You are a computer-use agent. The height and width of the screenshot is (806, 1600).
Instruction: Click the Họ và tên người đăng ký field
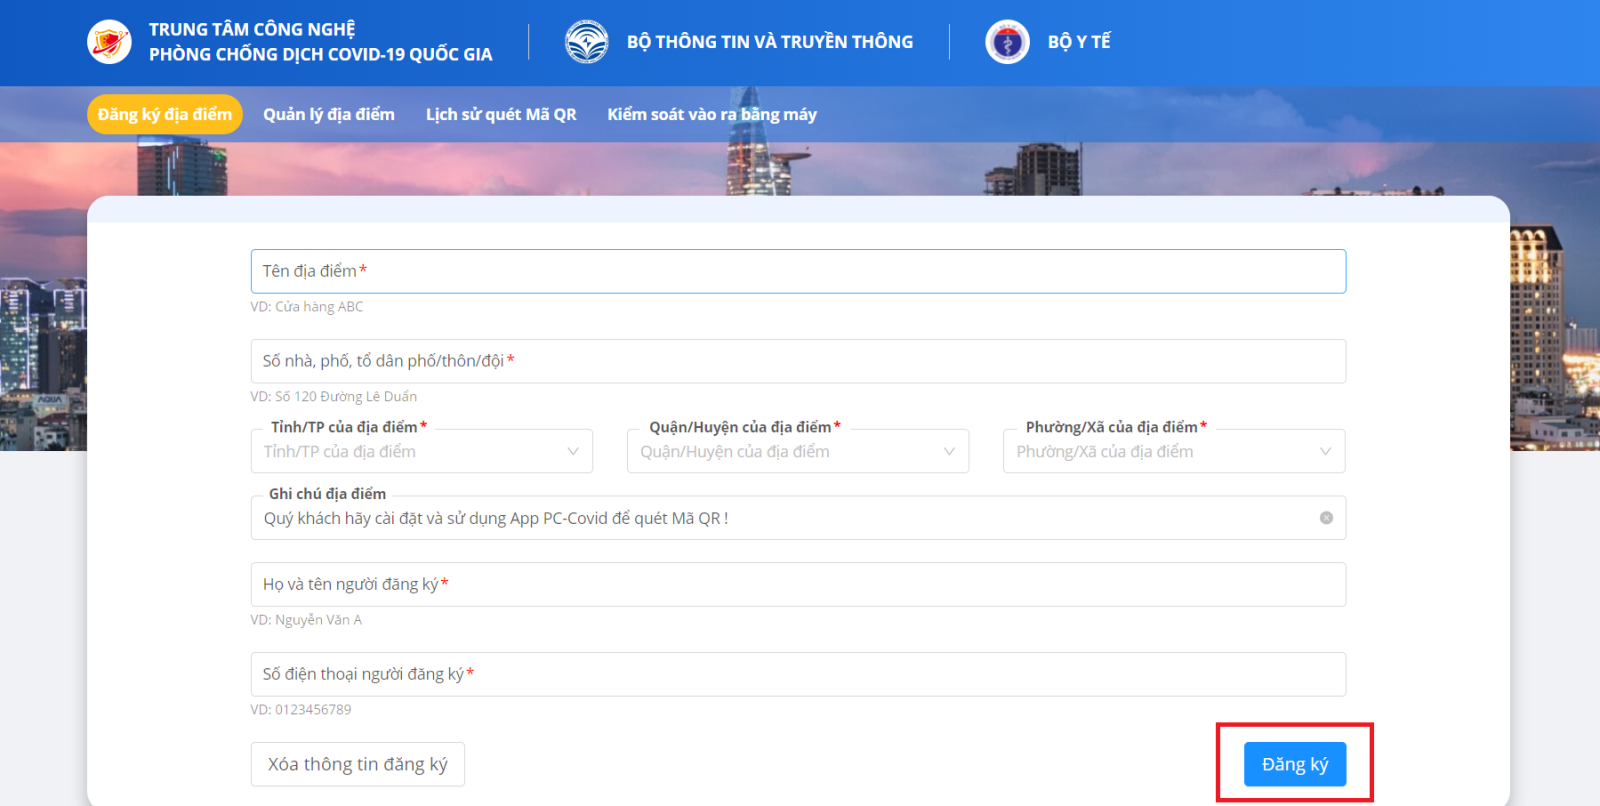(798, 584)
